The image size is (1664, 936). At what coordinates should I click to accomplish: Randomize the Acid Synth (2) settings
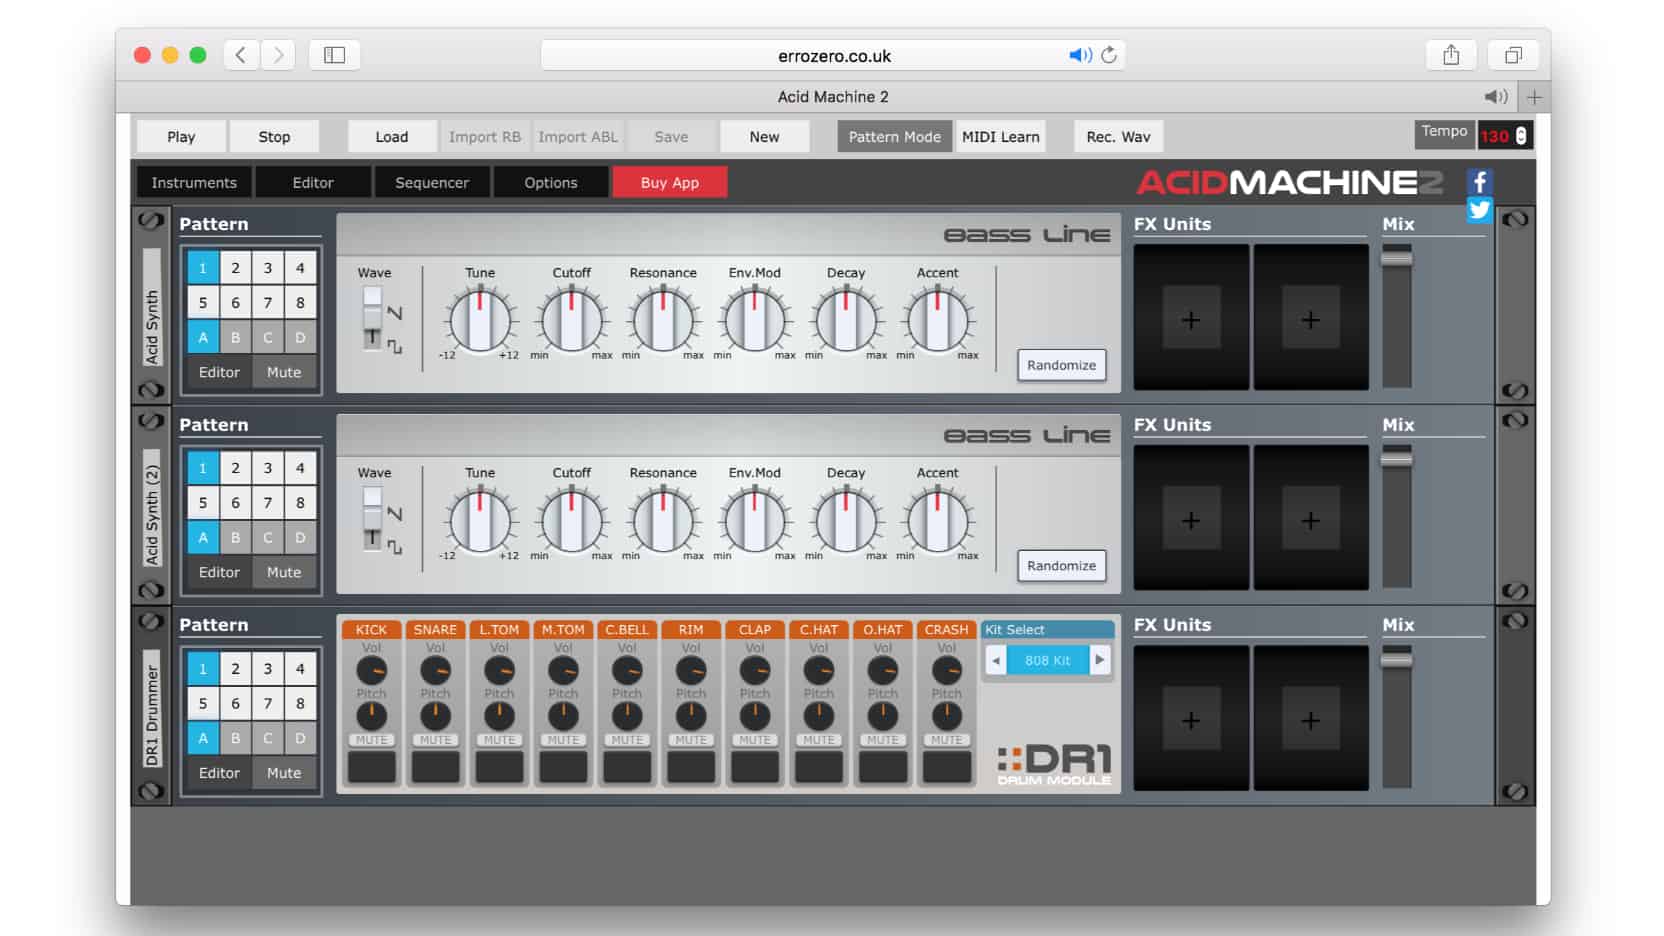coord(1061,565)
